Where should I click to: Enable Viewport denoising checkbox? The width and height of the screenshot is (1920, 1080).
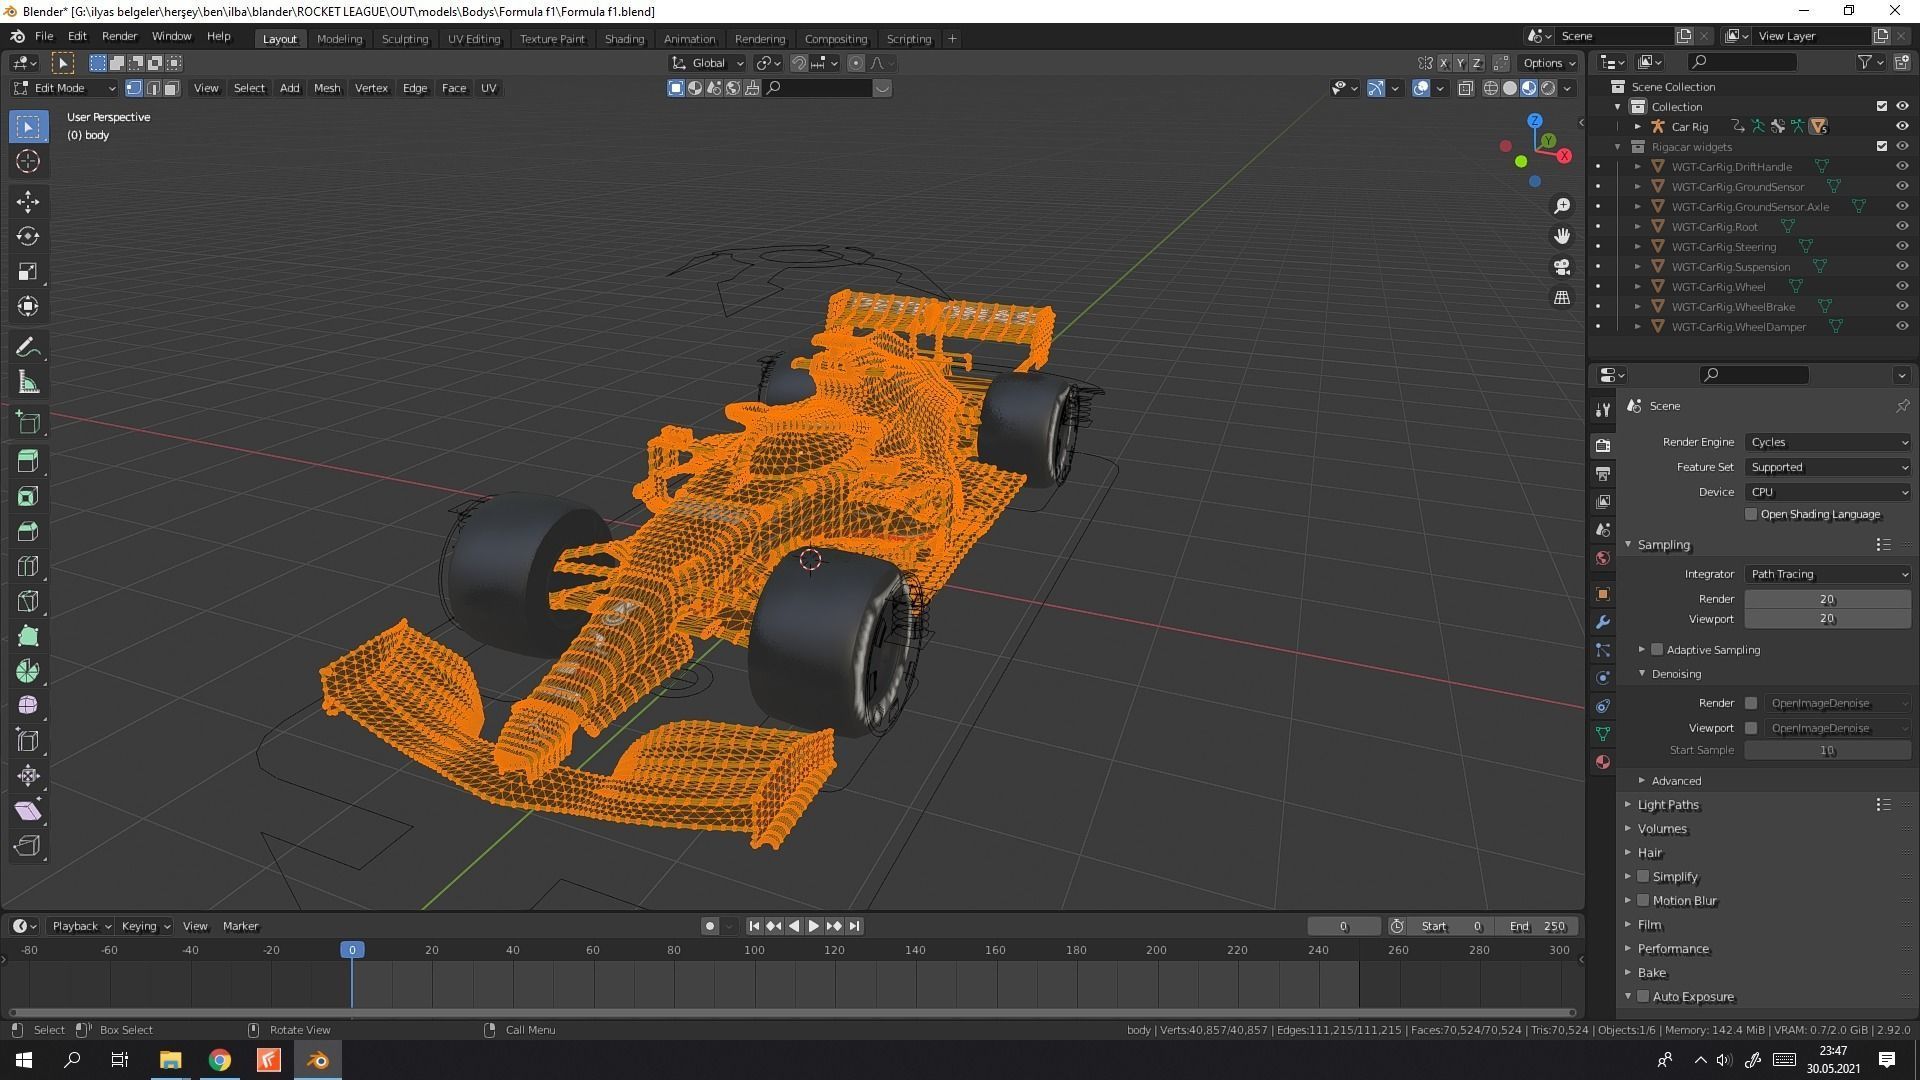tap(1751, 728)
